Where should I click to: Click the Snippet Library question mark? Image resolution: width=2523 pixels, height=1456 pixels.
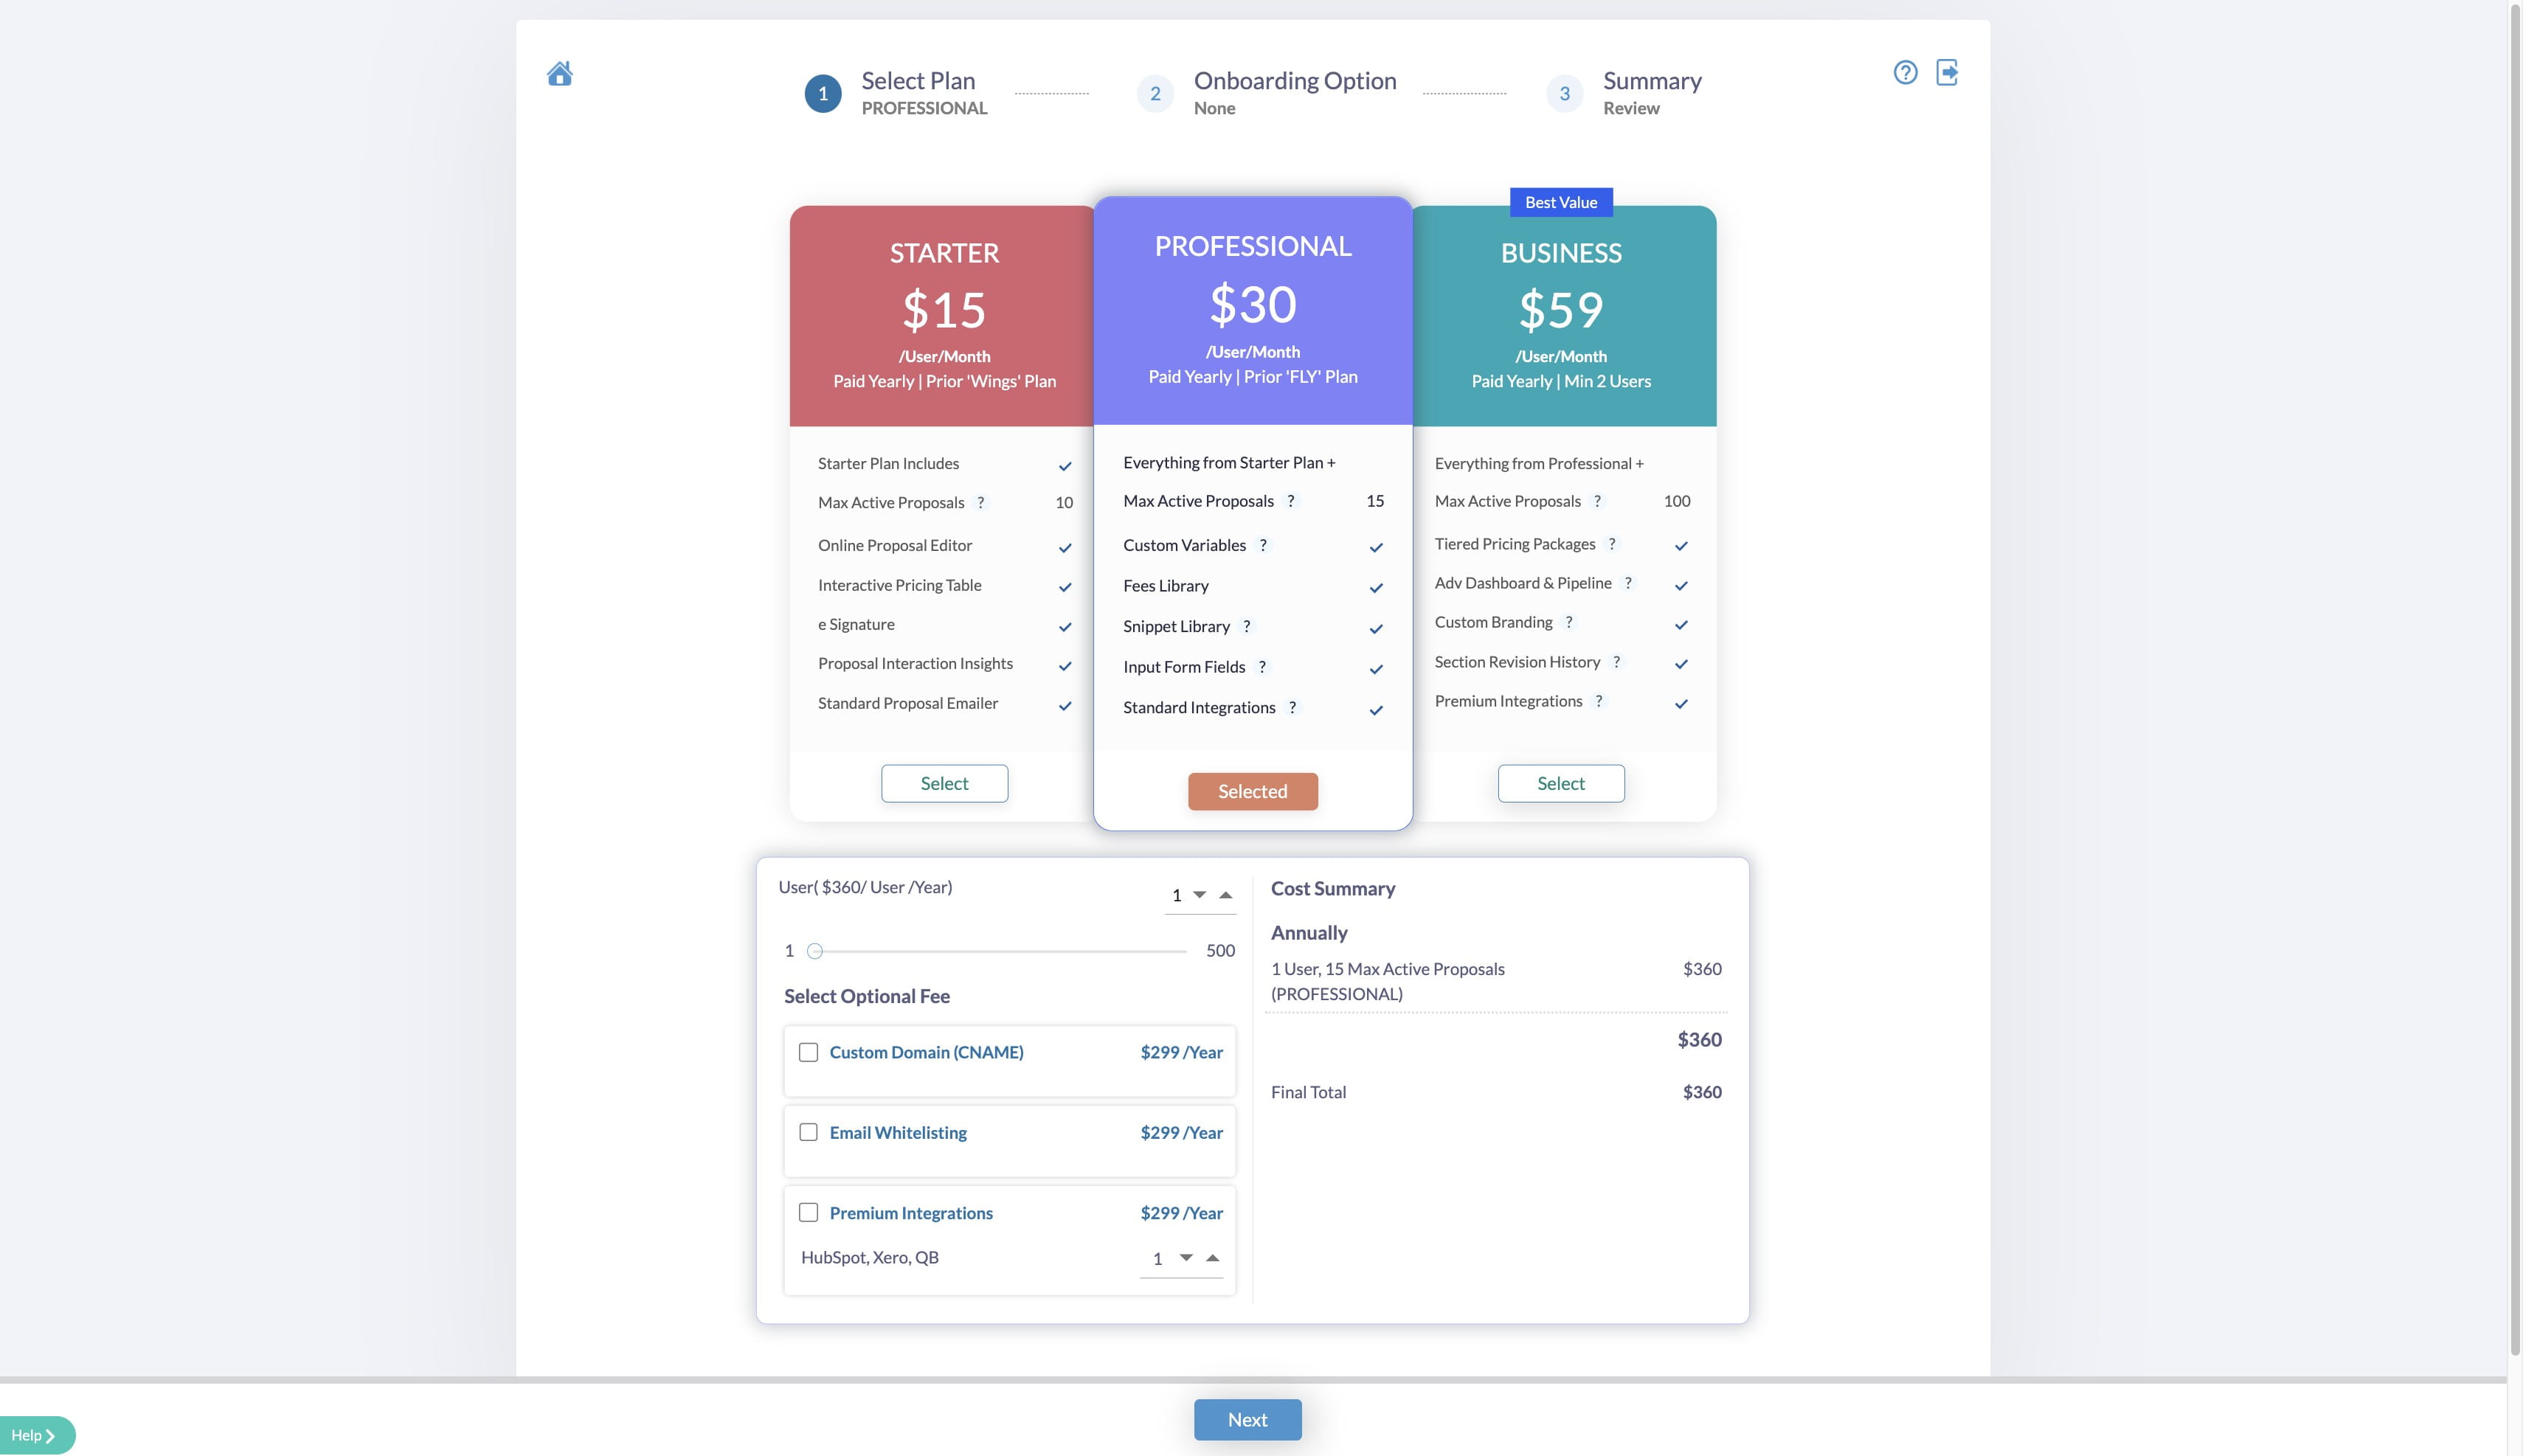click(1246, 627)
